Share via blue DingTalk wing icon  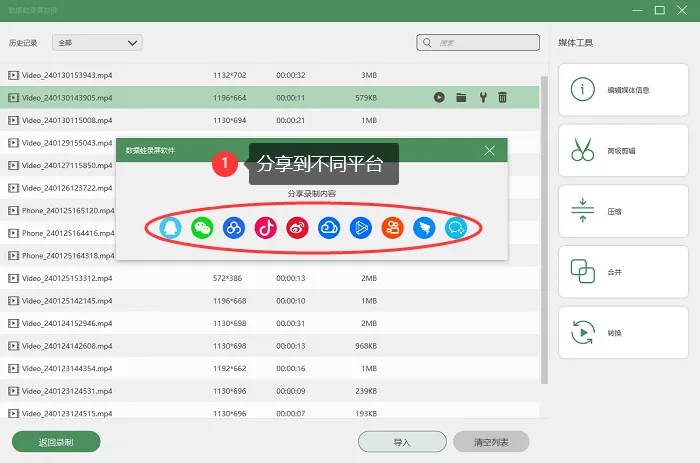click(424, 228)
